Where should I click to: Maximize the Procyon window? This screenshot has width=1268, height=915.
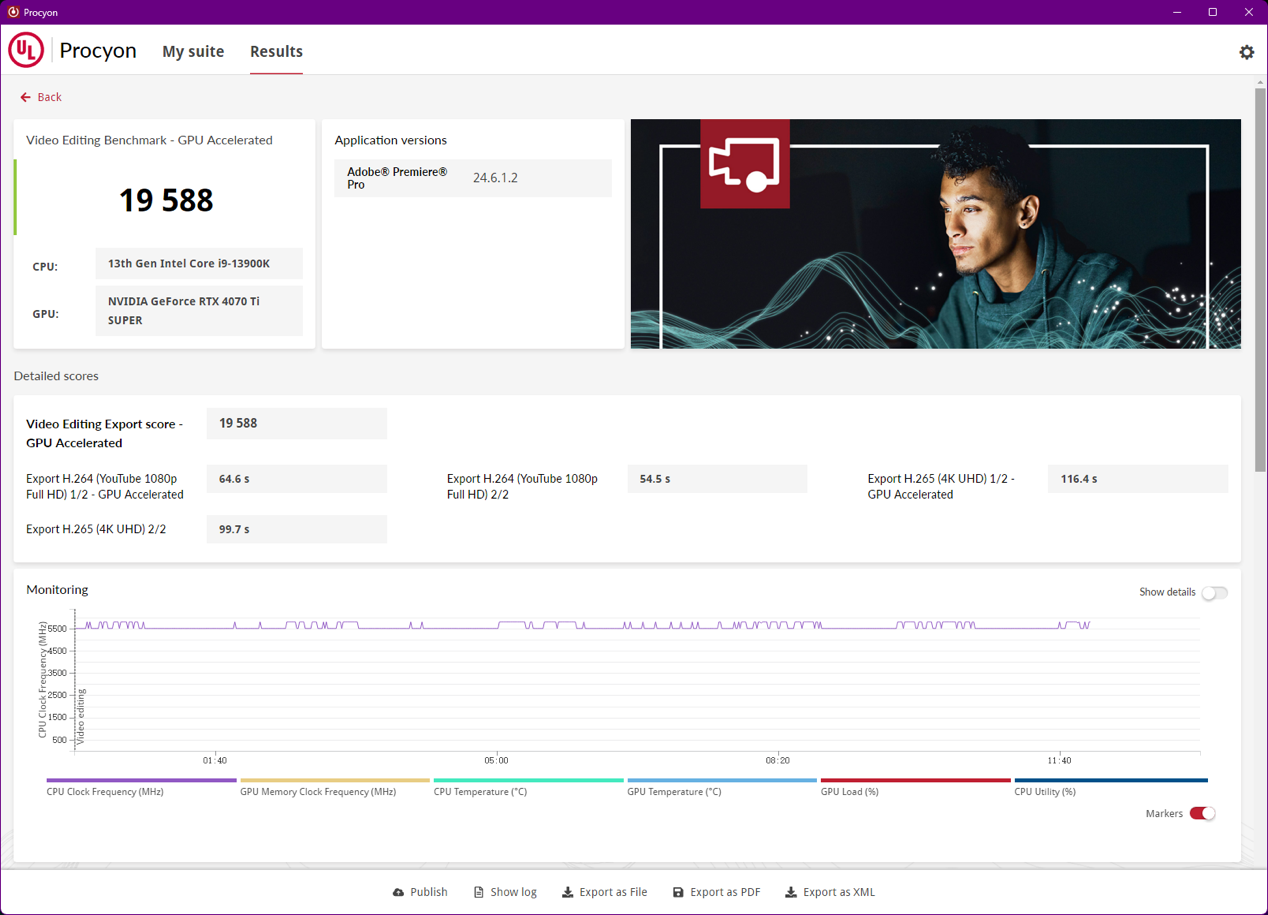[1212, 12]
